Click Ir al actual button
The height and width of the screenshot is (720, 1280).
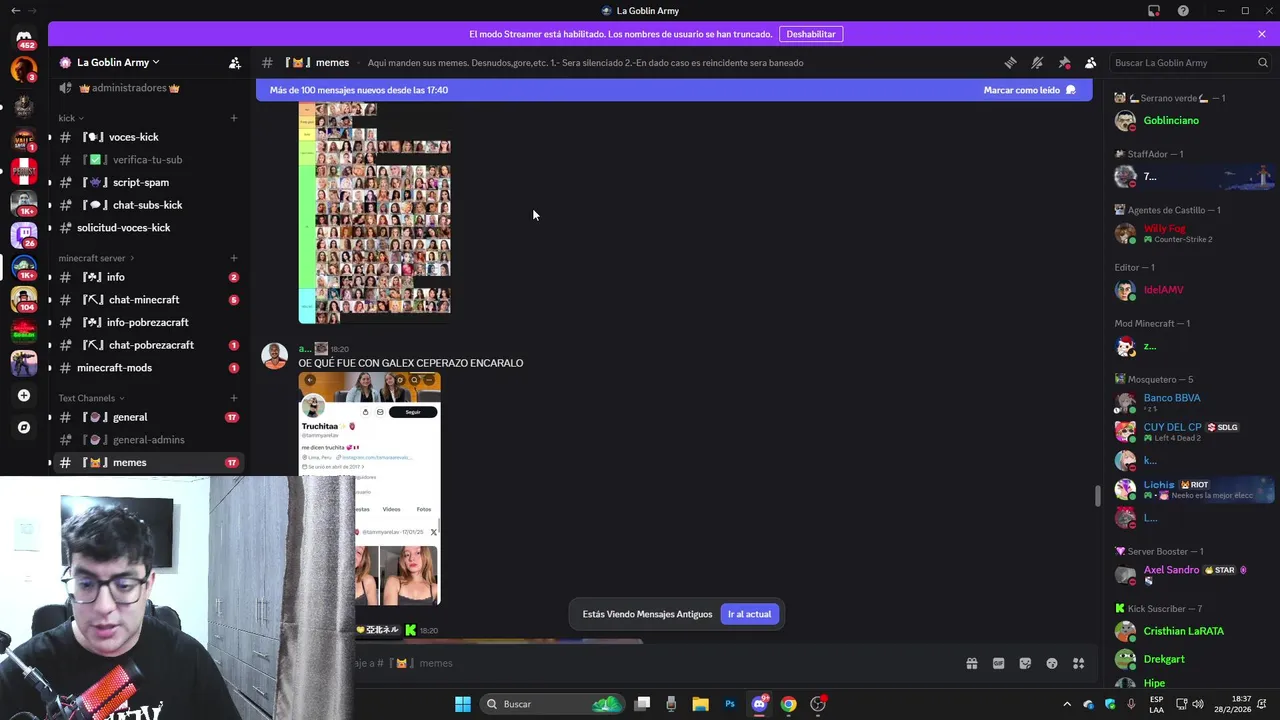coord(749,614)
